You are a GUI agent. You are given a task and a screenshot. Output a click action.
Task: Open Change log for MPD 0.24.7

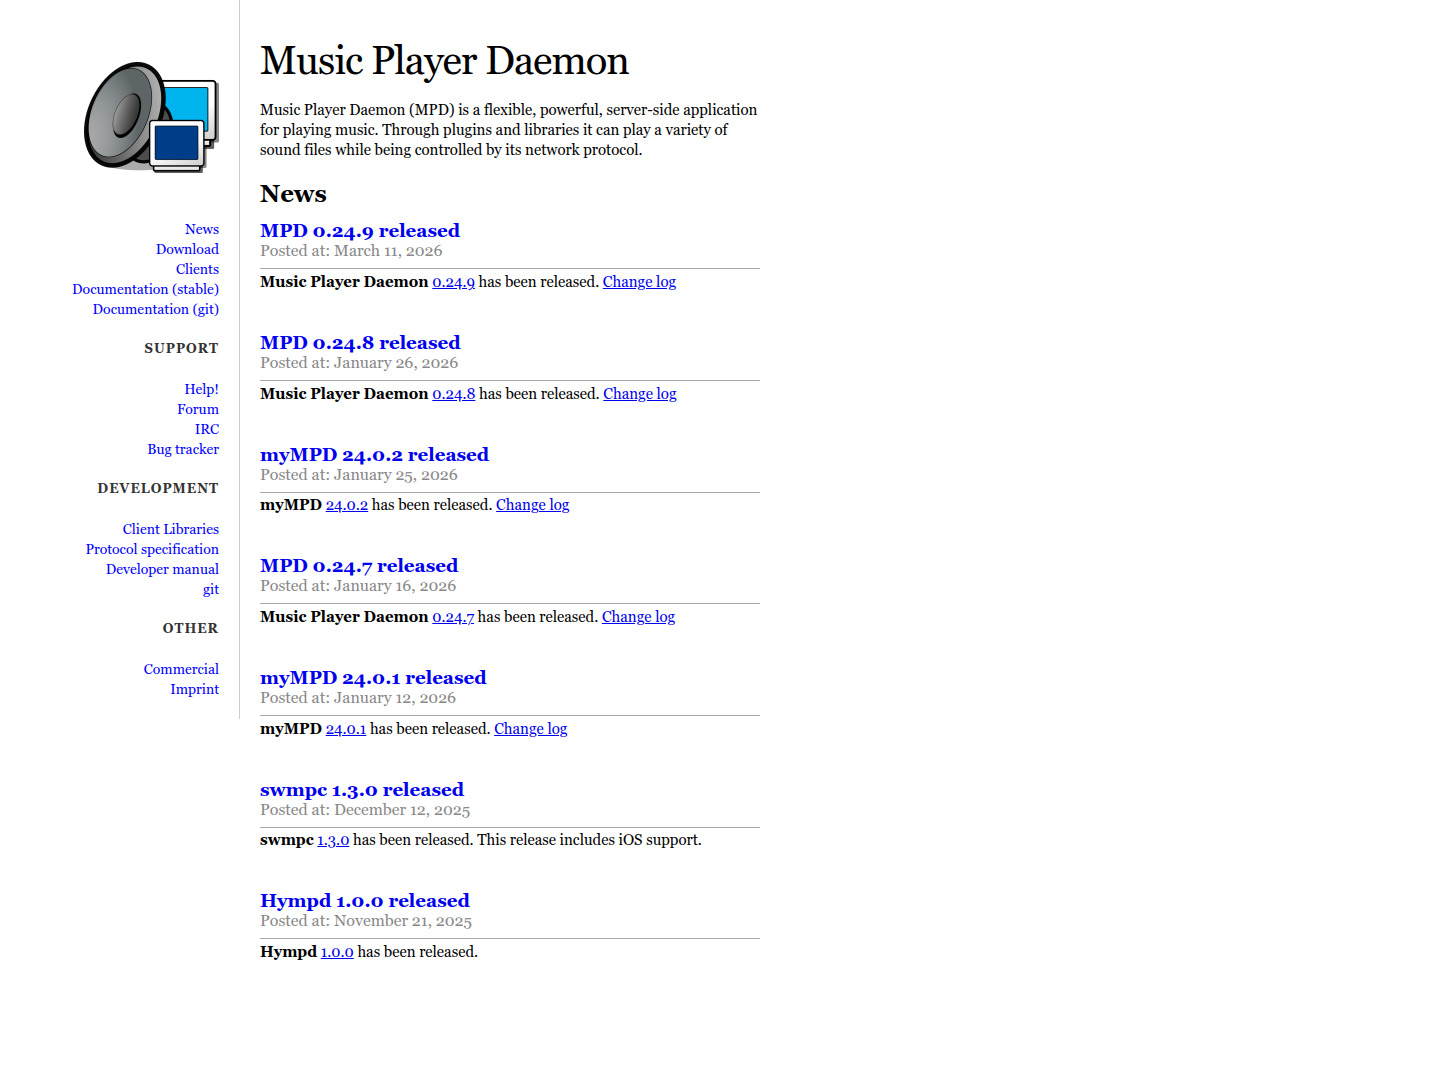coord(638,617)
